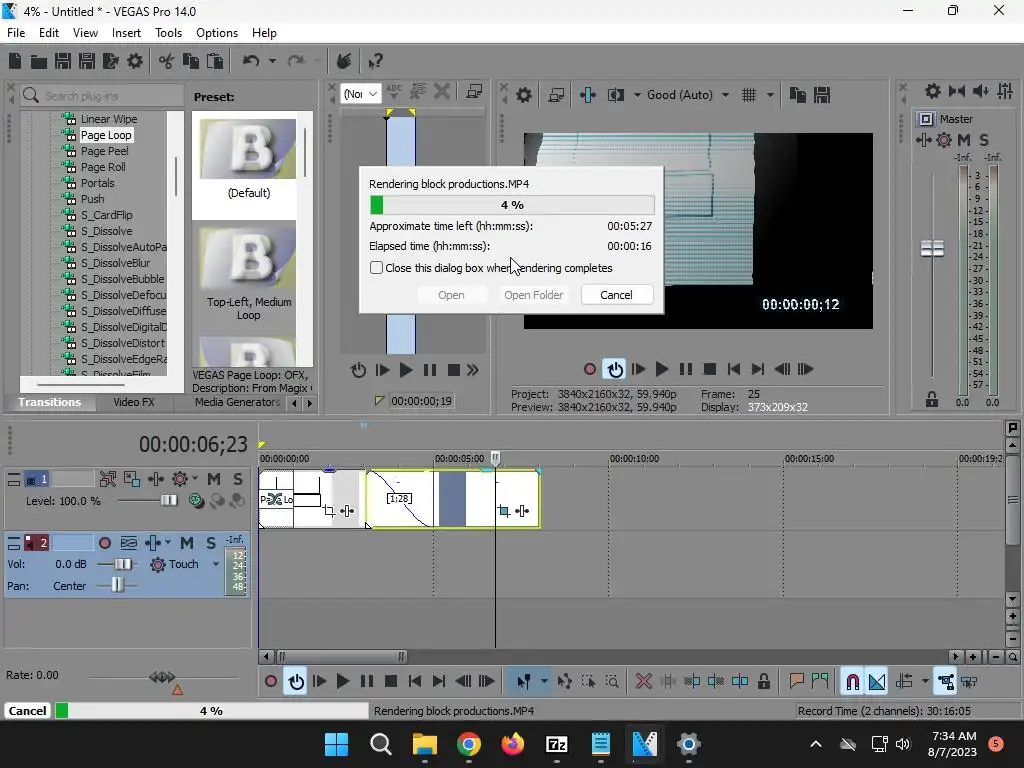The height and width of the screenshot is (768, 1024).
Task: Click the Delete red X icon in timeline toolbar
Action: 644,682
